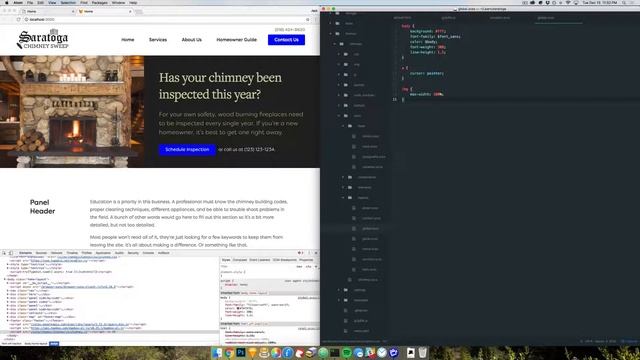Expand the footer element in DOM tree
640x360 pixels.
pyautogui.click(x=7, y=321)
